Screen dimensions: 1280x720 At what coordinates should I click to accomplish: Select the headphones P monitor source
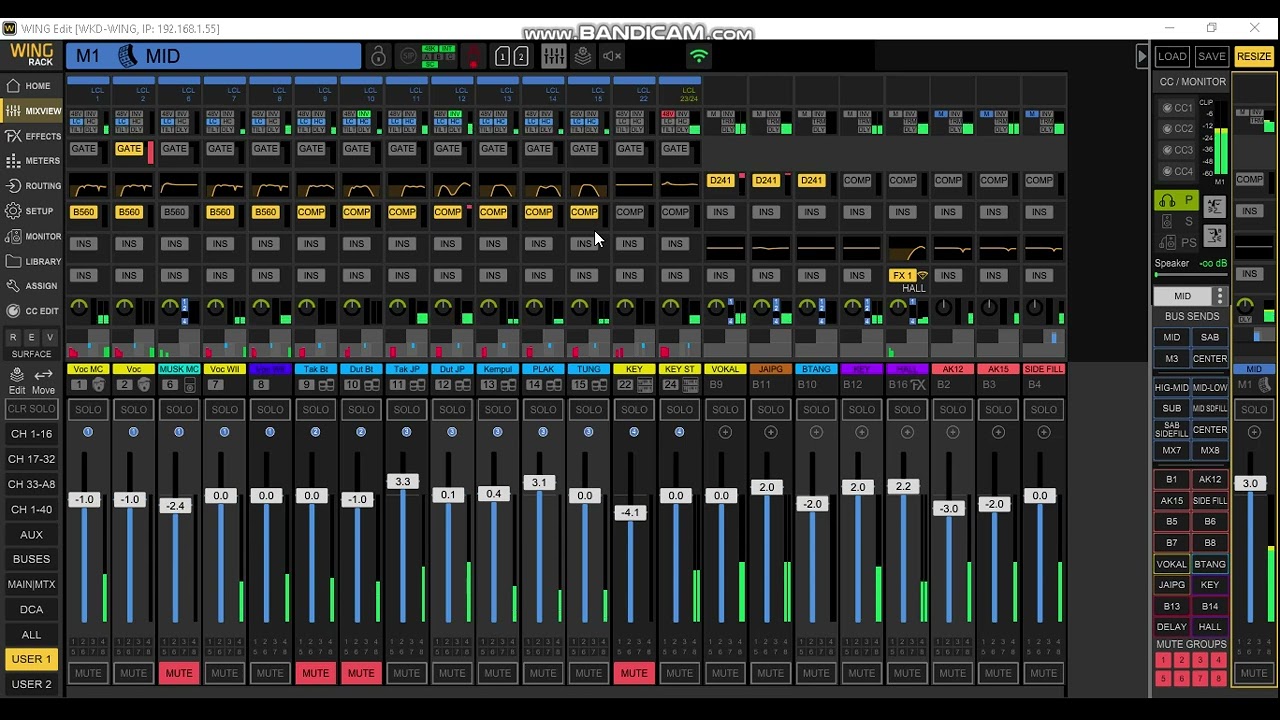pyautogui.click(x=1176, y=201)
